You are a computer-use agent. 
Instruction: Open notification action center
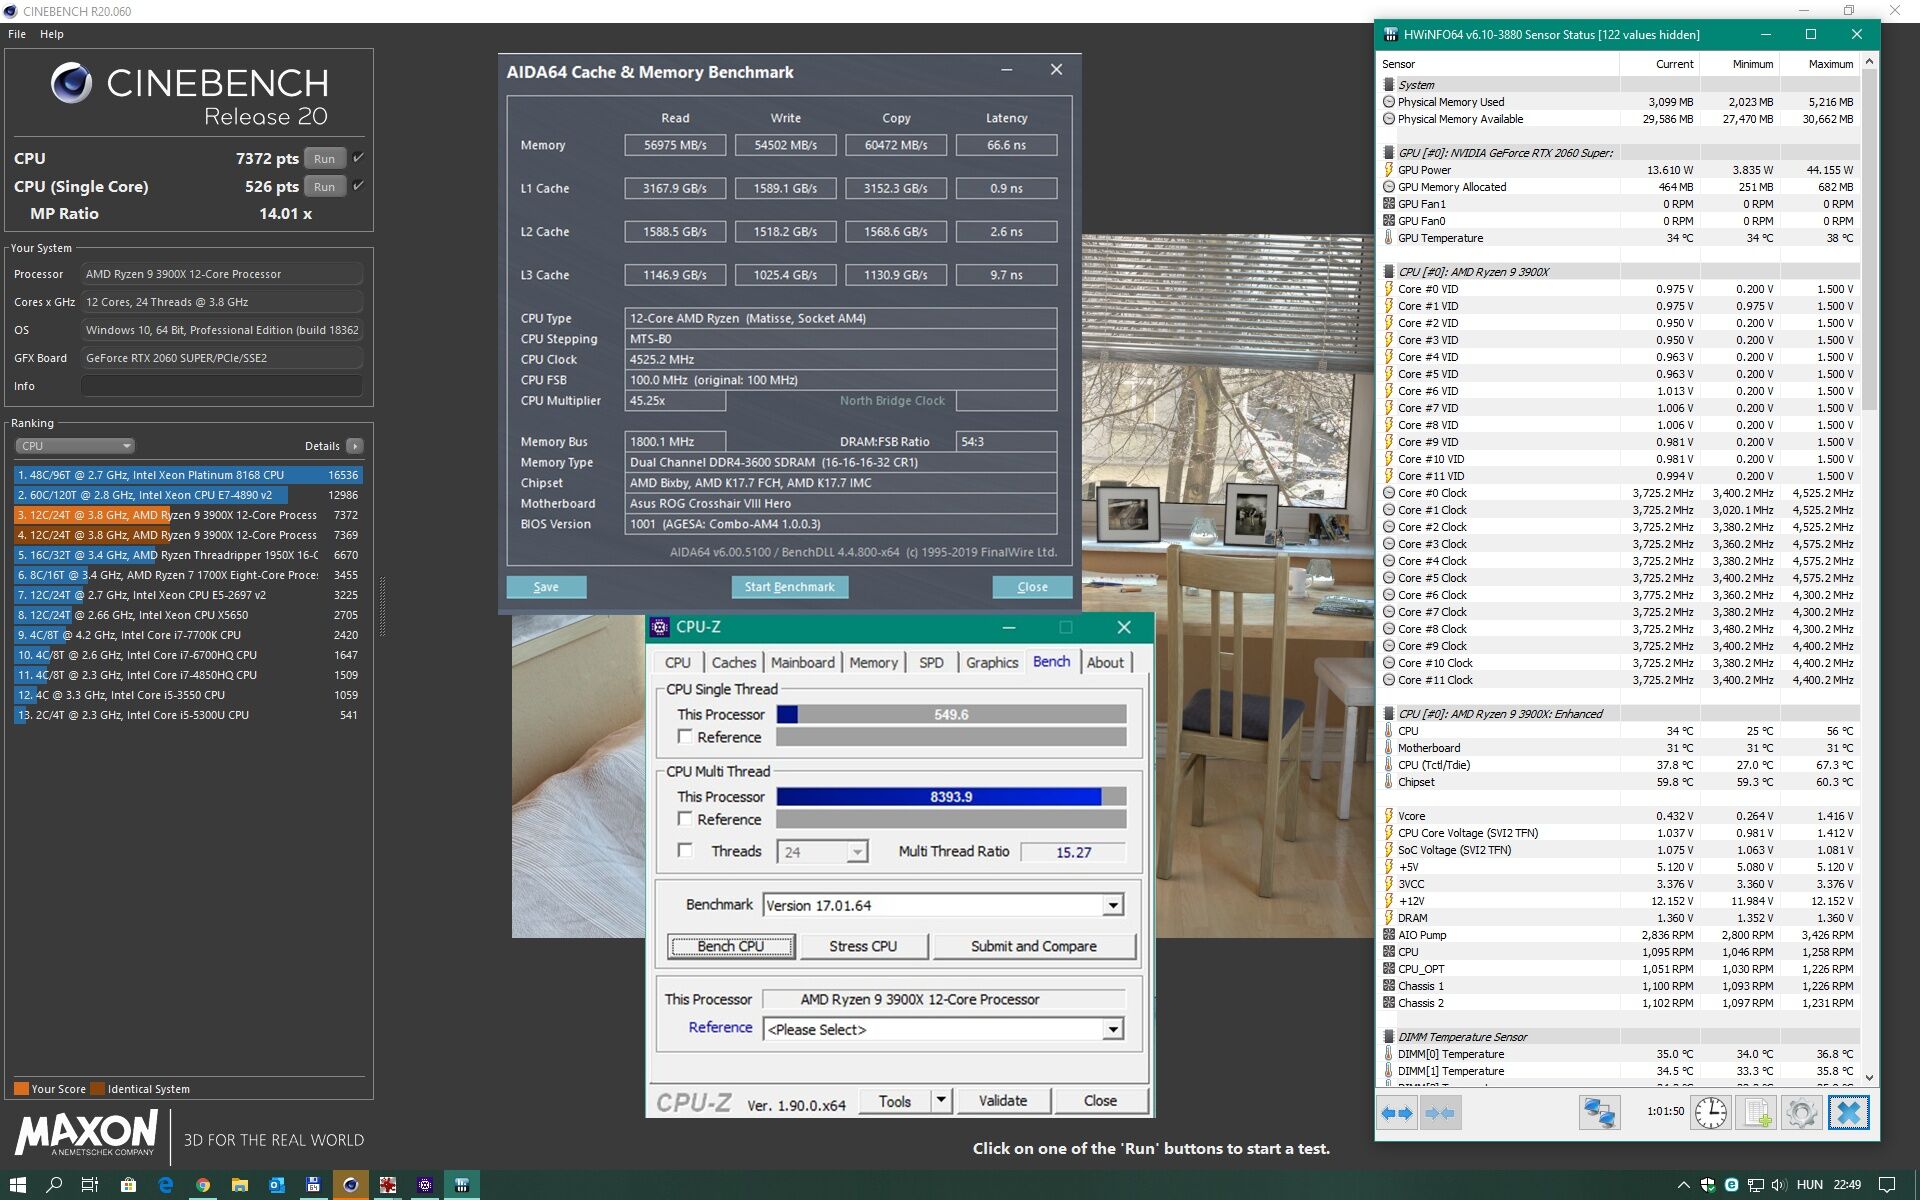(1886, 1185)
